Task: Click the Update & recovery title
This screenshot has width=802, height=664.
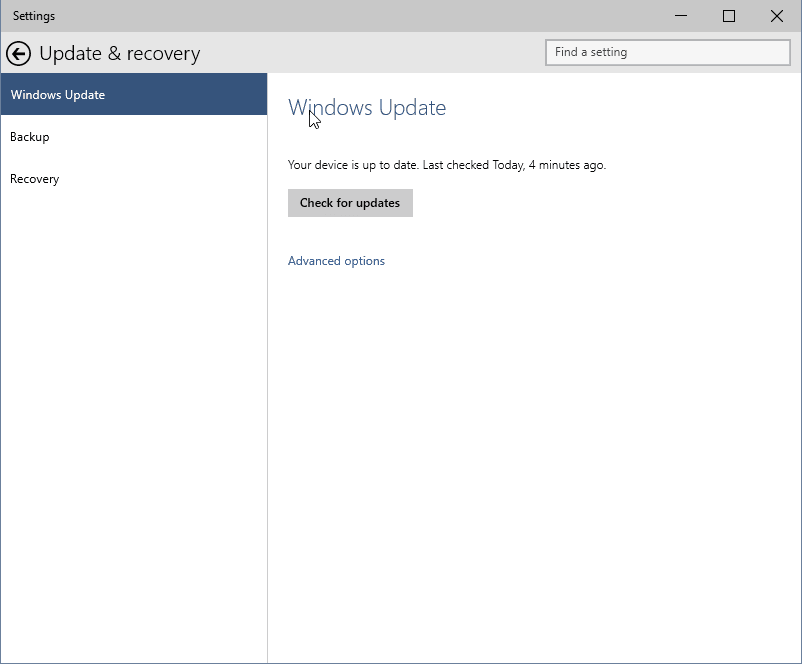Action: click(x=120, y=53)
